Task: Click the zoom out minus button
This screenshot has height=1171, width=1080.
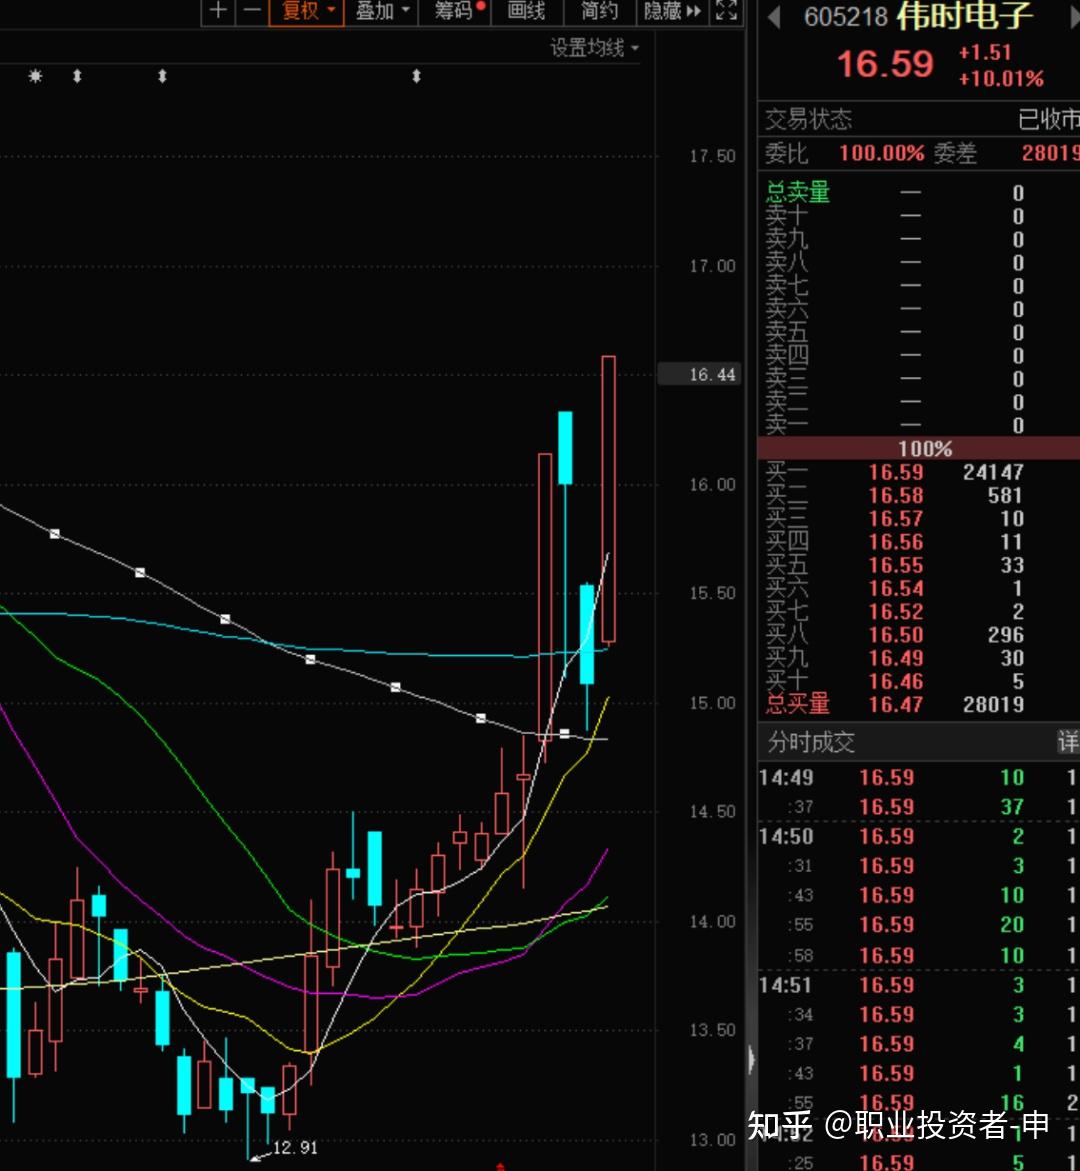Action: 252,11
